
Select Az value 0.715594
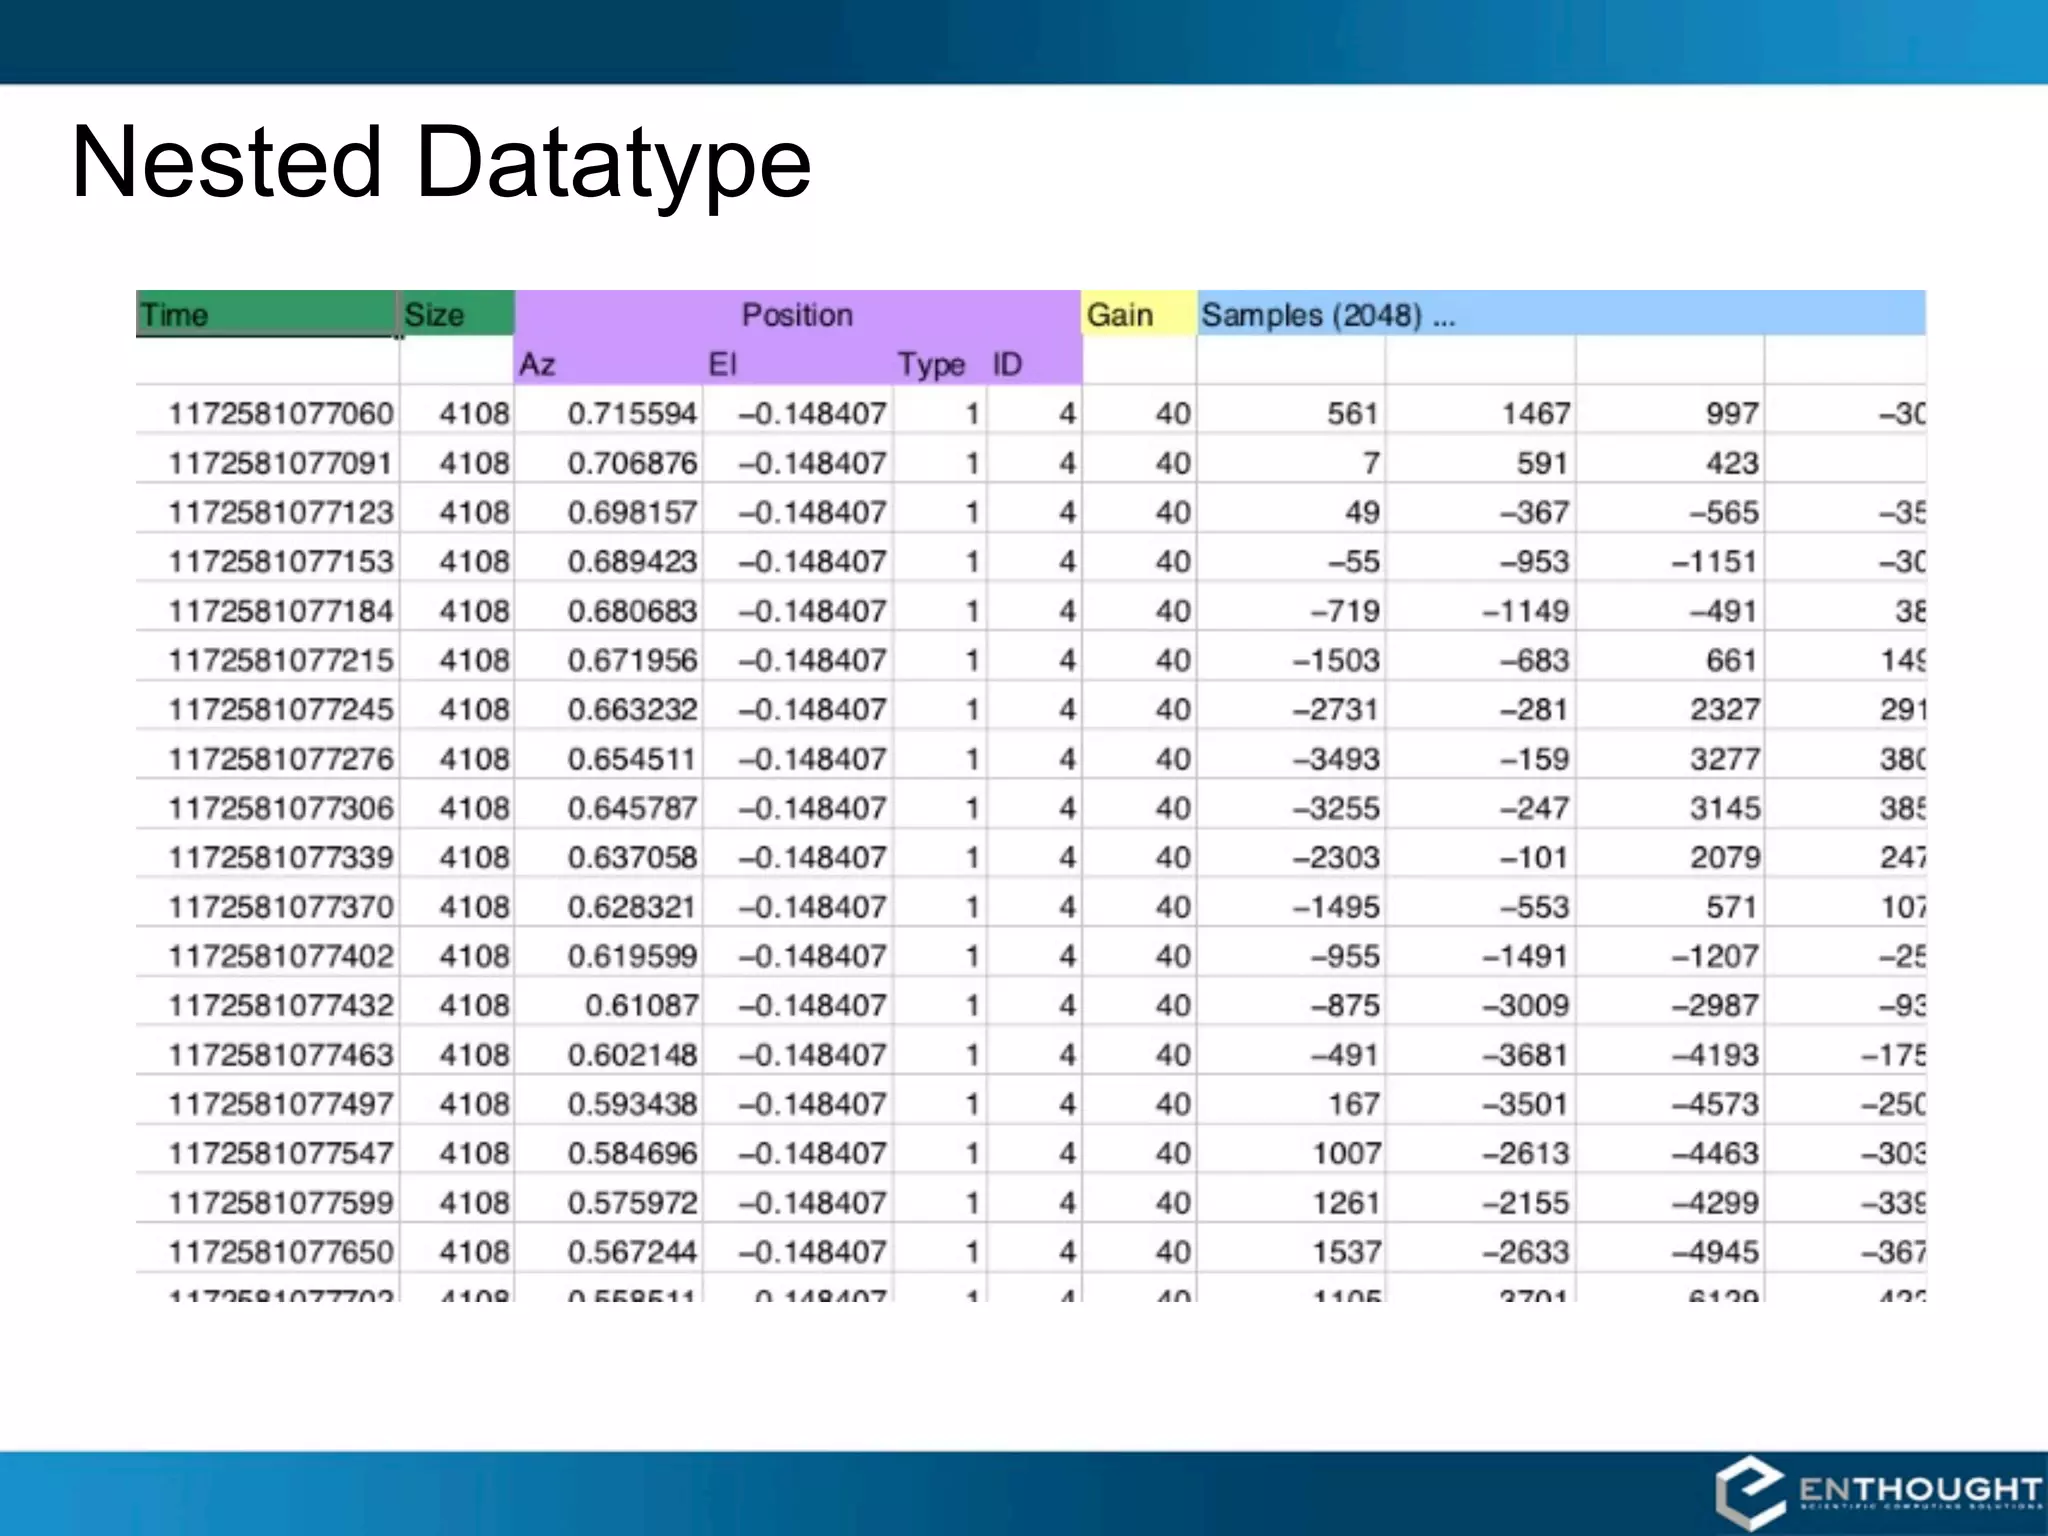click(632, 413)
